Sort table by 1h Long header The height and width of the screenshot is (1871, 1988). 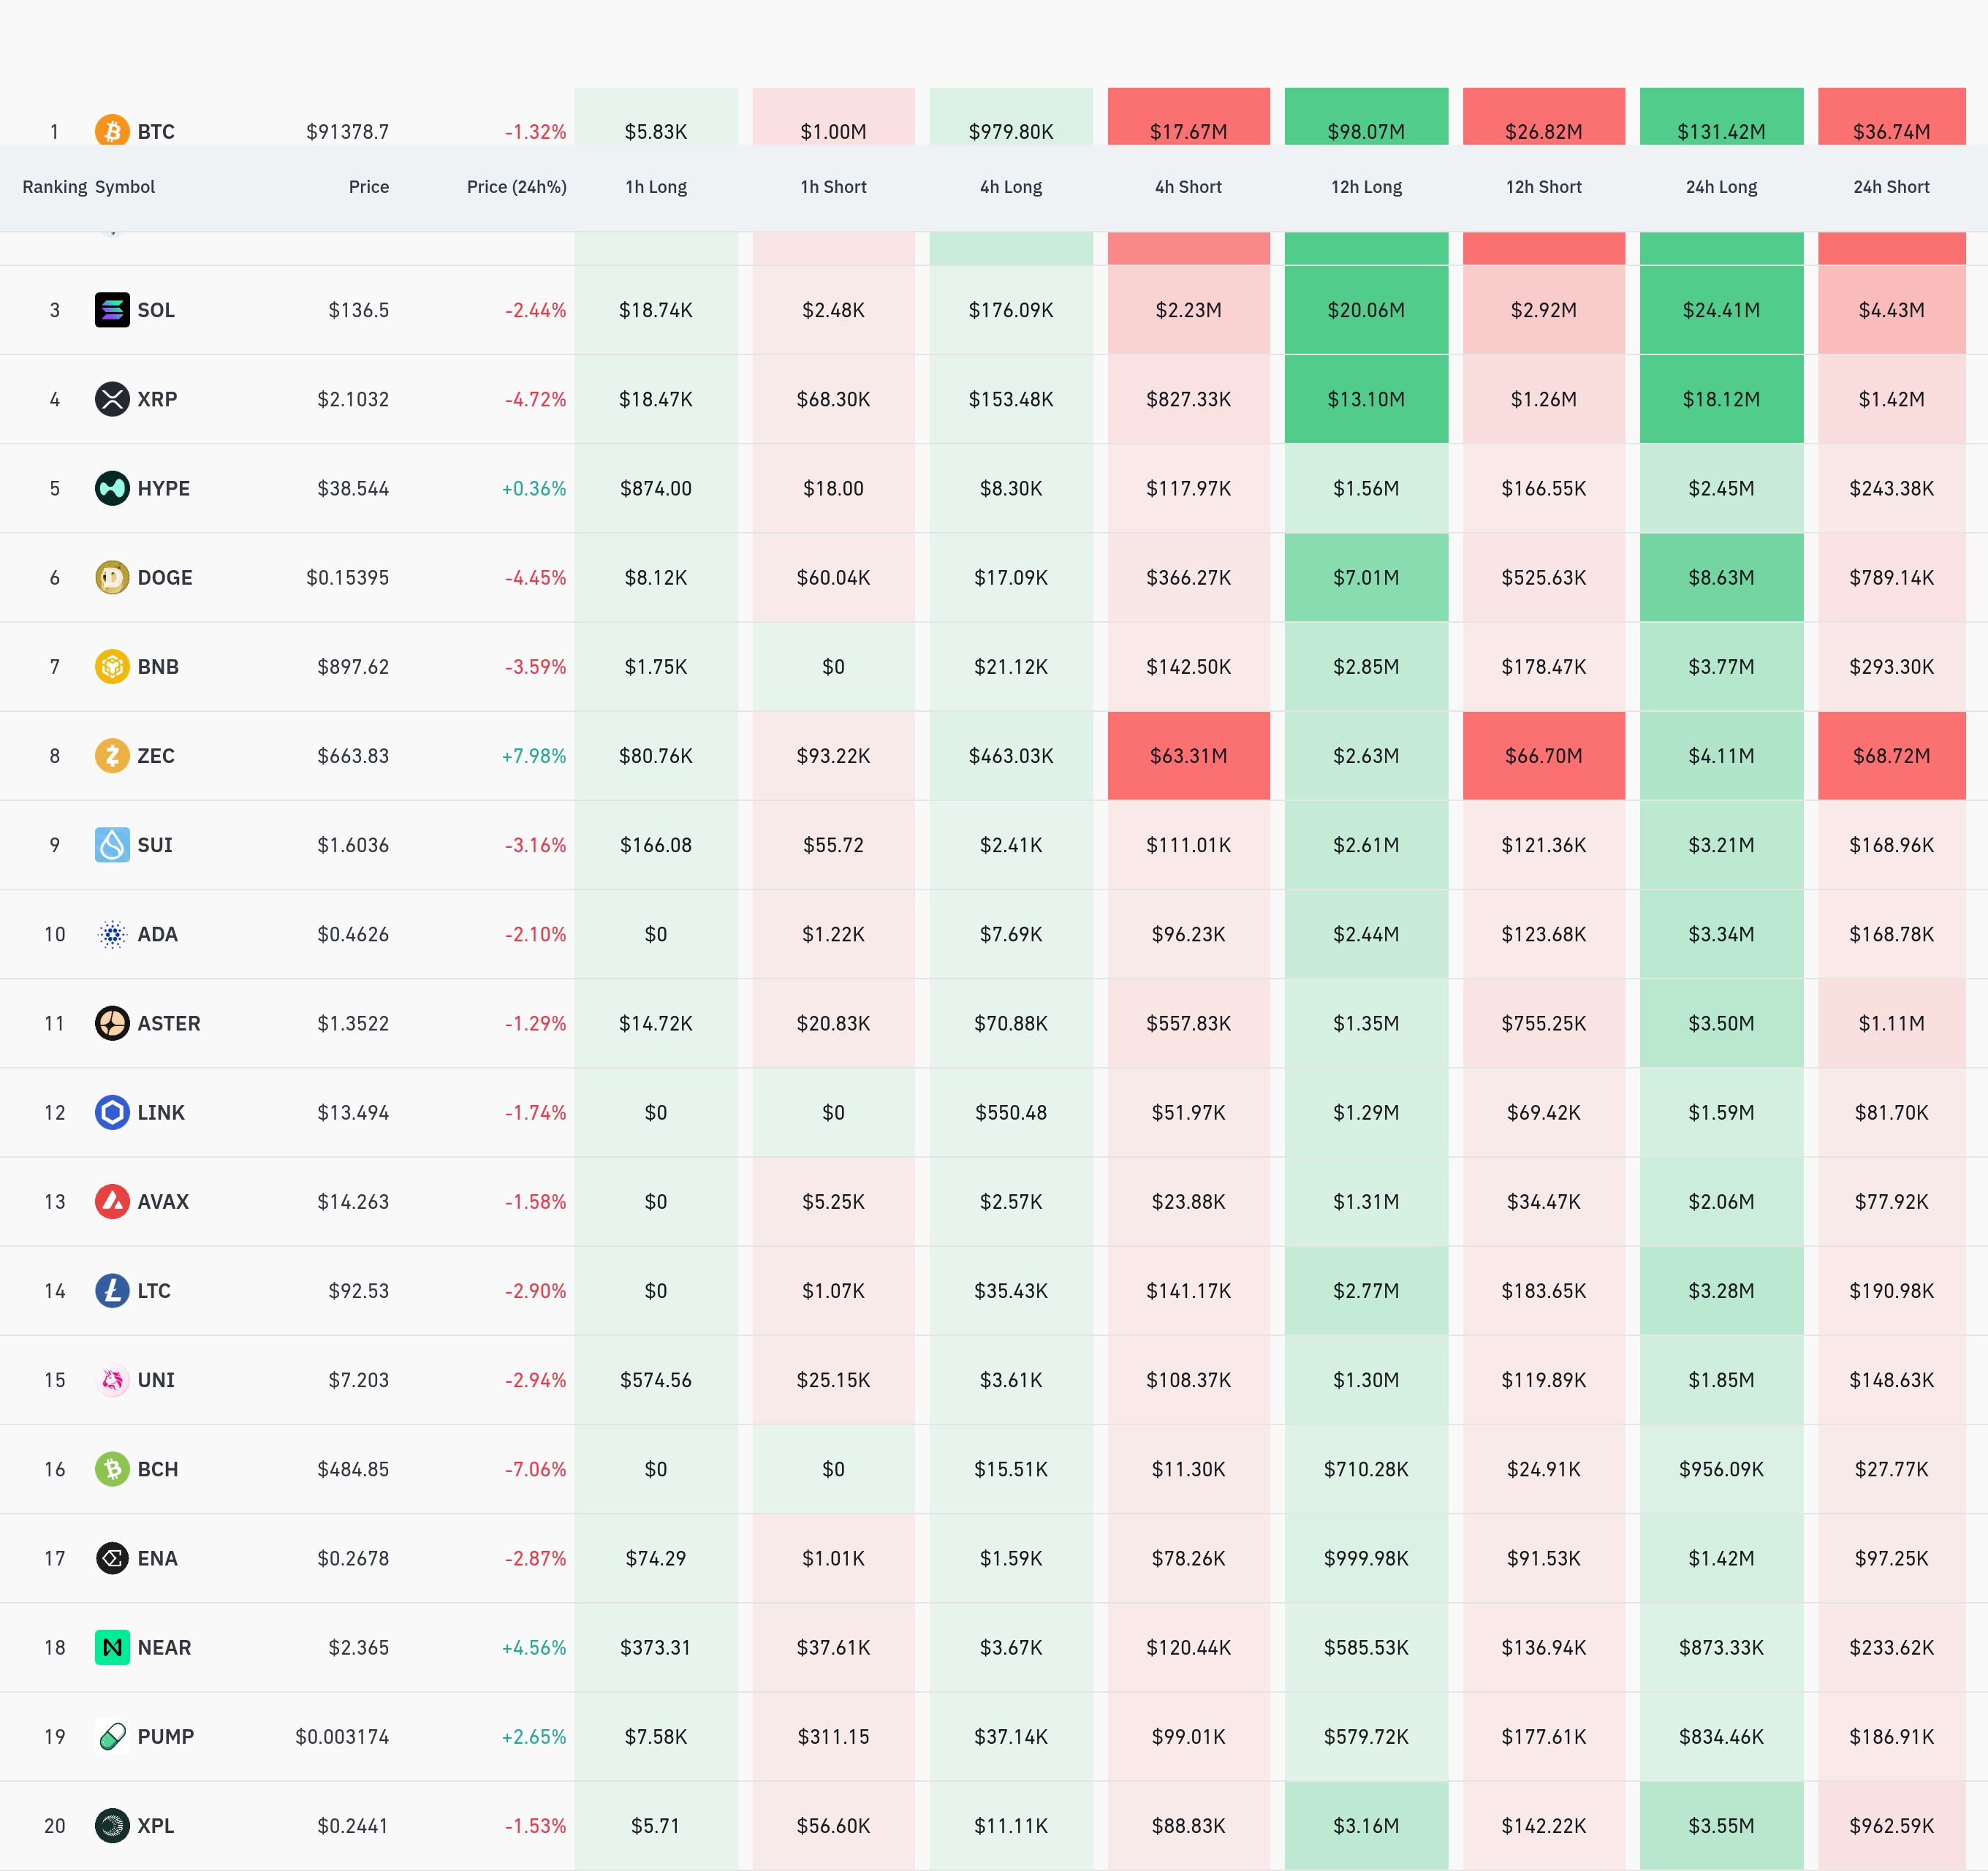click(656, 187)
